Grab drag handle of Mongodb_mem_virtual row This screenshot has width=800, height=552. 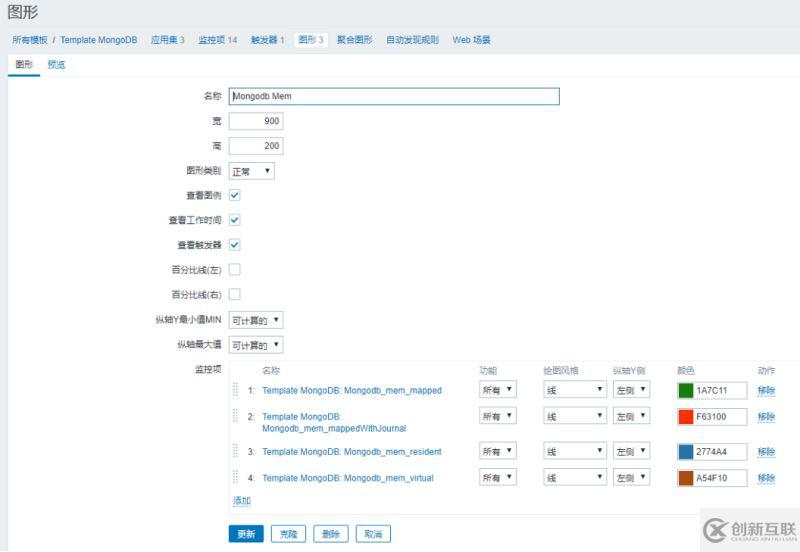pyautogui.click(x=235, y=476)
